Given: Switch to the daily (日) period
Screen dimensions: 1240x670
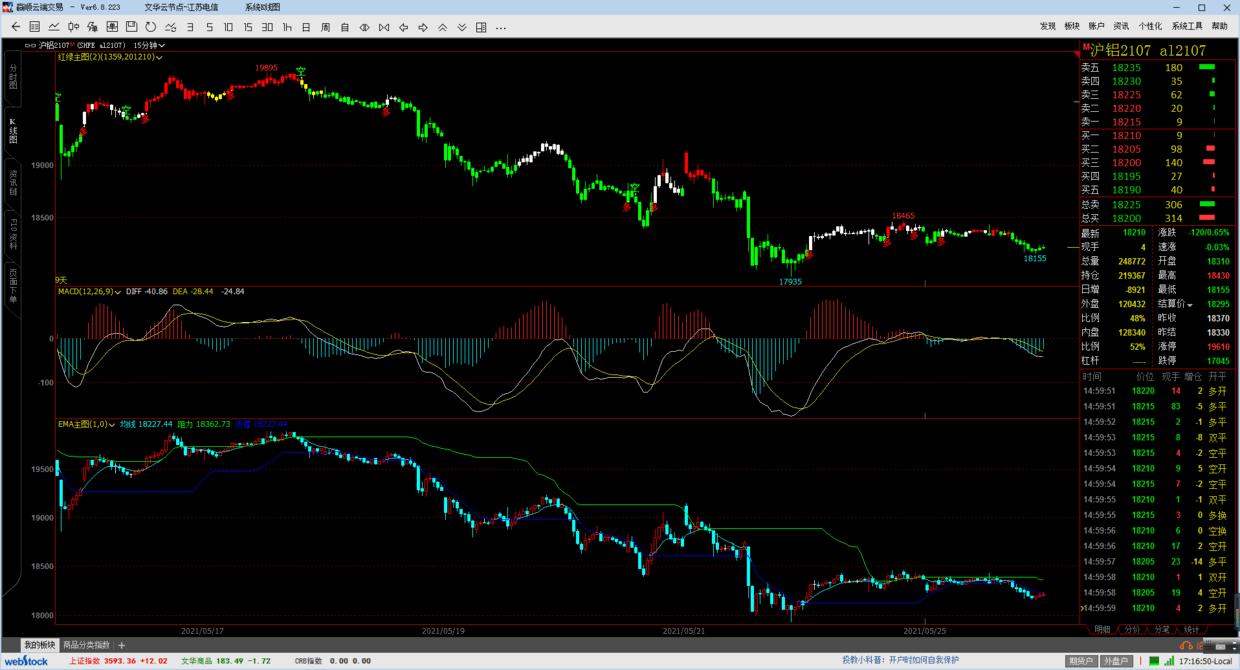Looking at the screenshot, I should tap(306, 27).
